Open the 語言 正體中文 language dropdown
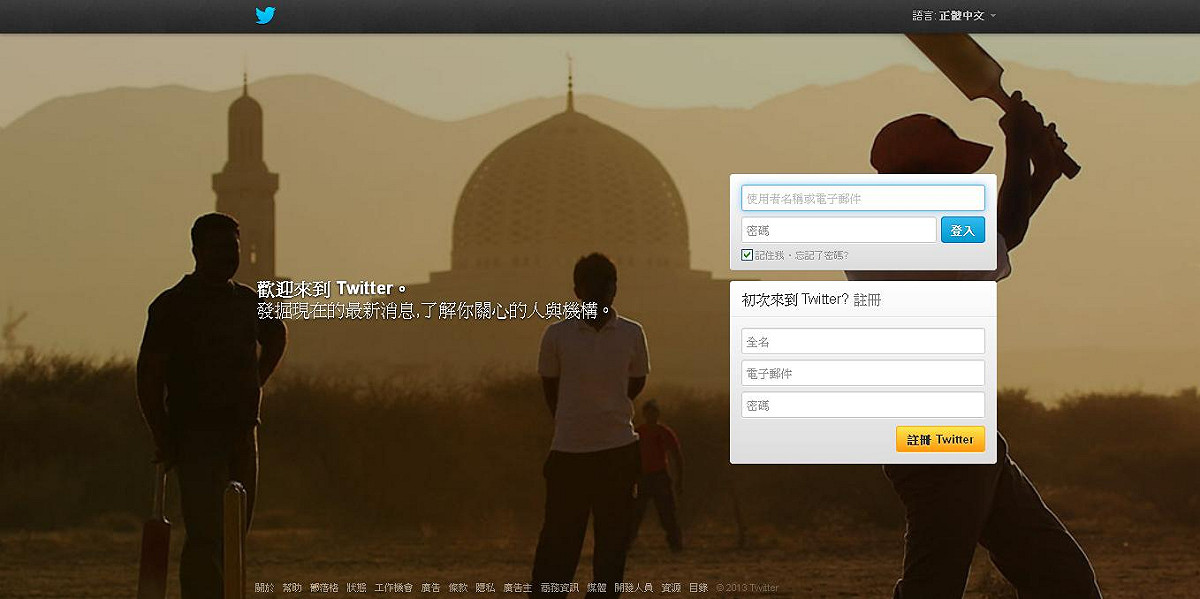 [954, 16]
